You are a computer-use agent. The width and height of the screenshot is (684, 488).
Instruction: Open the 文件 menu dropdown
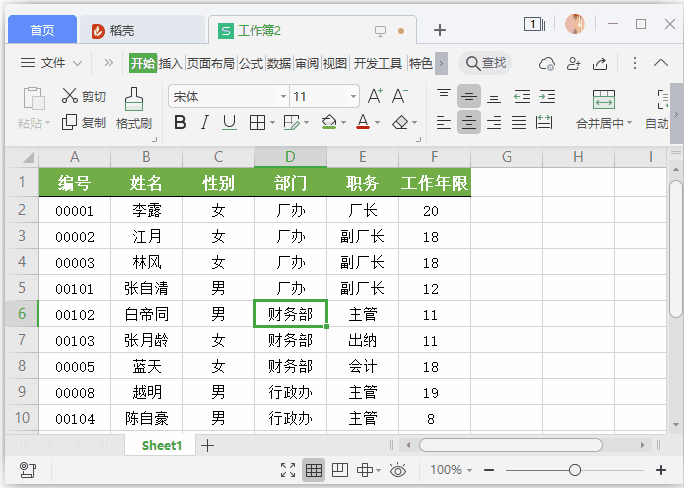[51, 63]
